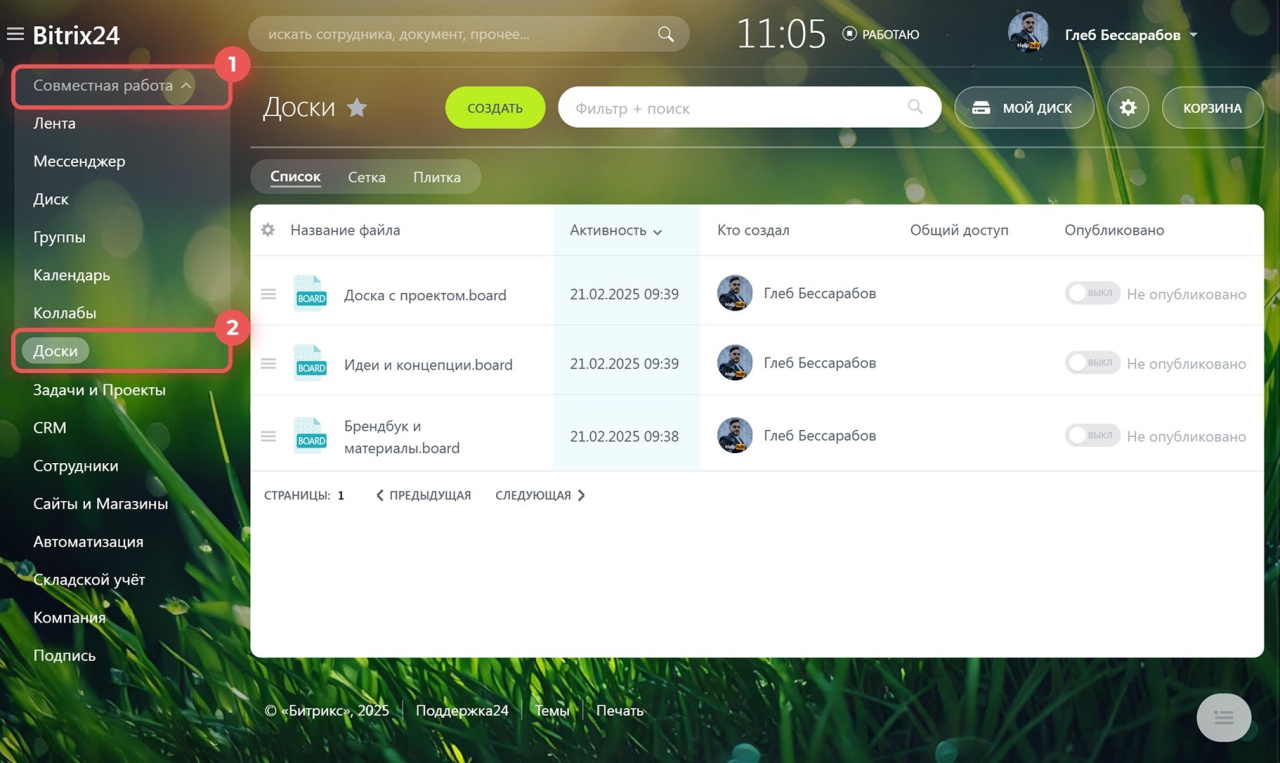The image size is (1280, 763).
Task: Click the Bitrix24 logo
Action: point(76,35)
